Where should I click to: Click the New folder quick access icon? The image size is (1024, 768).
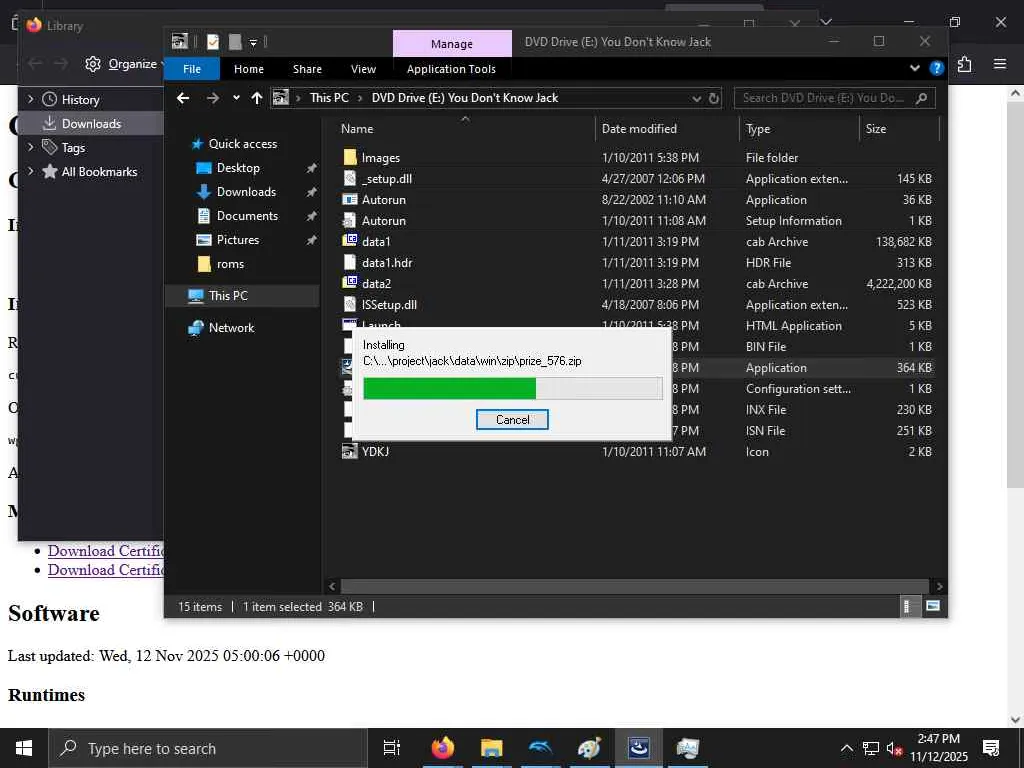click(235, 42)
